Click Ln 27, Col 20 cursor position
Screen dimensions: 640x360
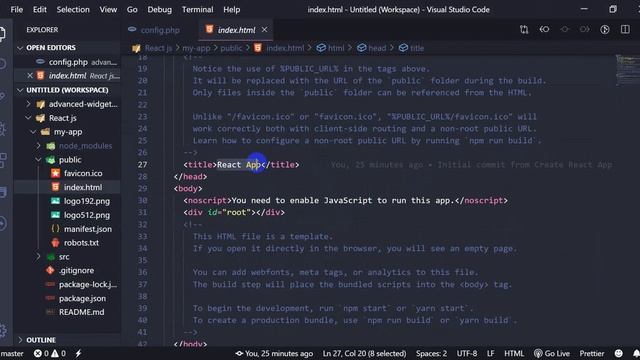[x=364, y=353]
